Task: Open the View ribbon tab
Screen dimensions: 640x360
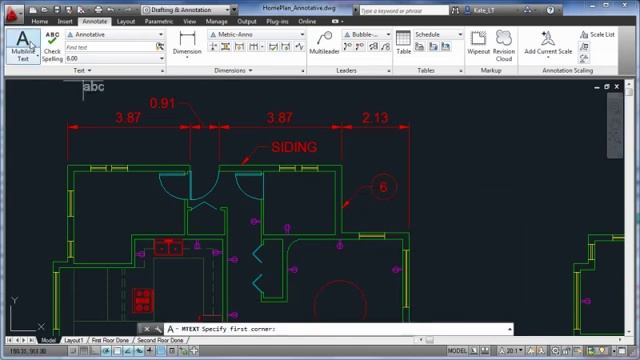Action: tap(189, 21)
